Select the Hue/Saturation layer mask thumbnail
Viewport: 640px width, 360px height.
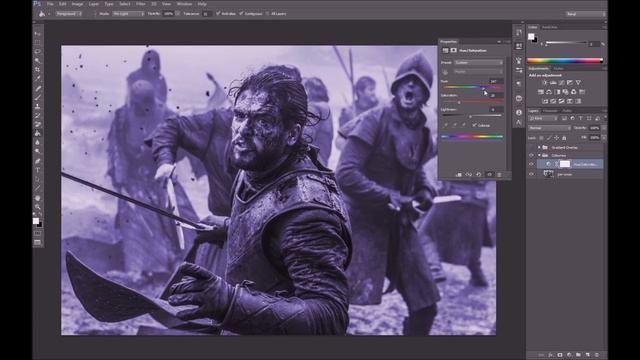(x=565, y=164)
